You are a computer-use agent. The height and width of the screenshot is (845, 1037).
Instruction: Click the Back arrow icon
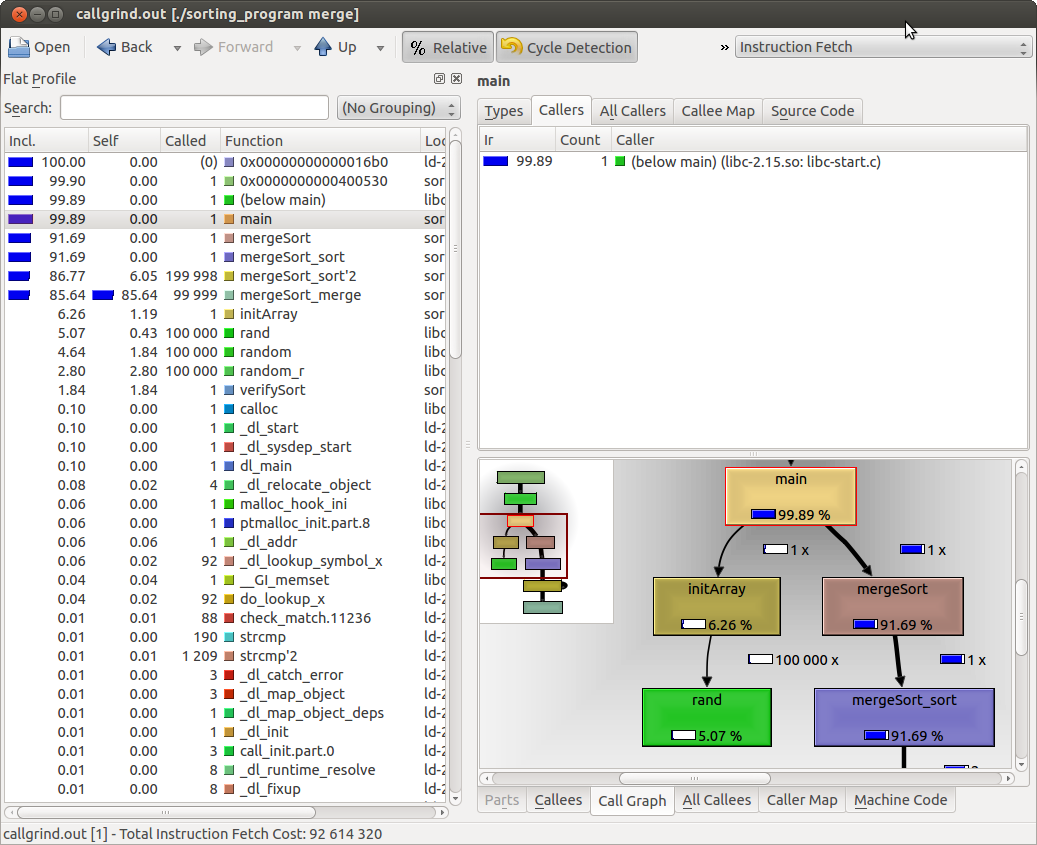point(107,47)
